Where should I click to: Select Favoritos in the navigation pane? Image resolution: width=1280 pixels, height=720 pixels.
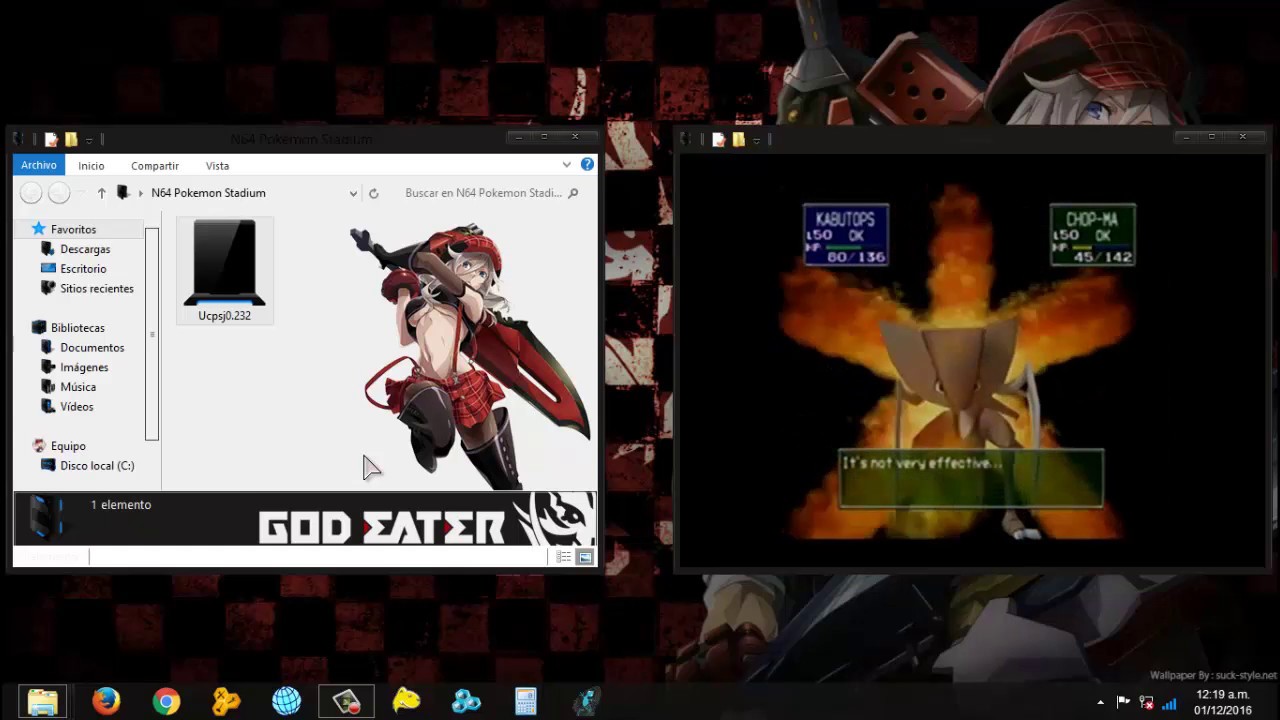point(73,229)
